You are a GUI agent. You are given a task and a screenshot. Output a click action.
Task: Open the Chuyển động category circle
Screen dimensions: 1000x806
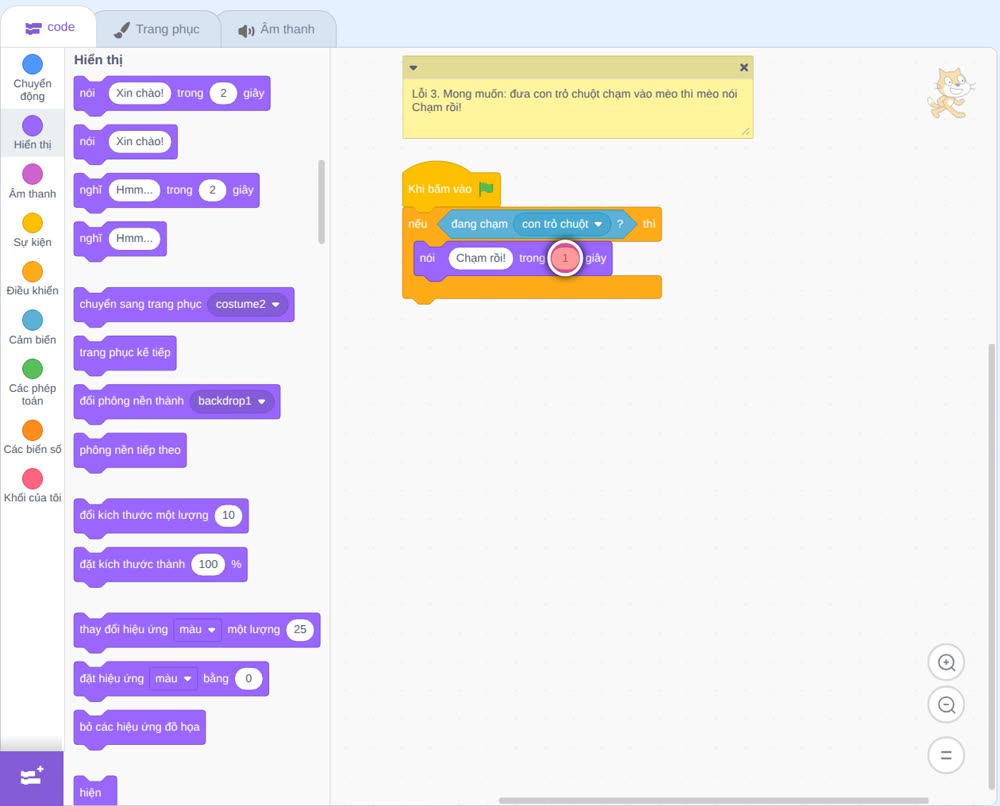[33, 64]
